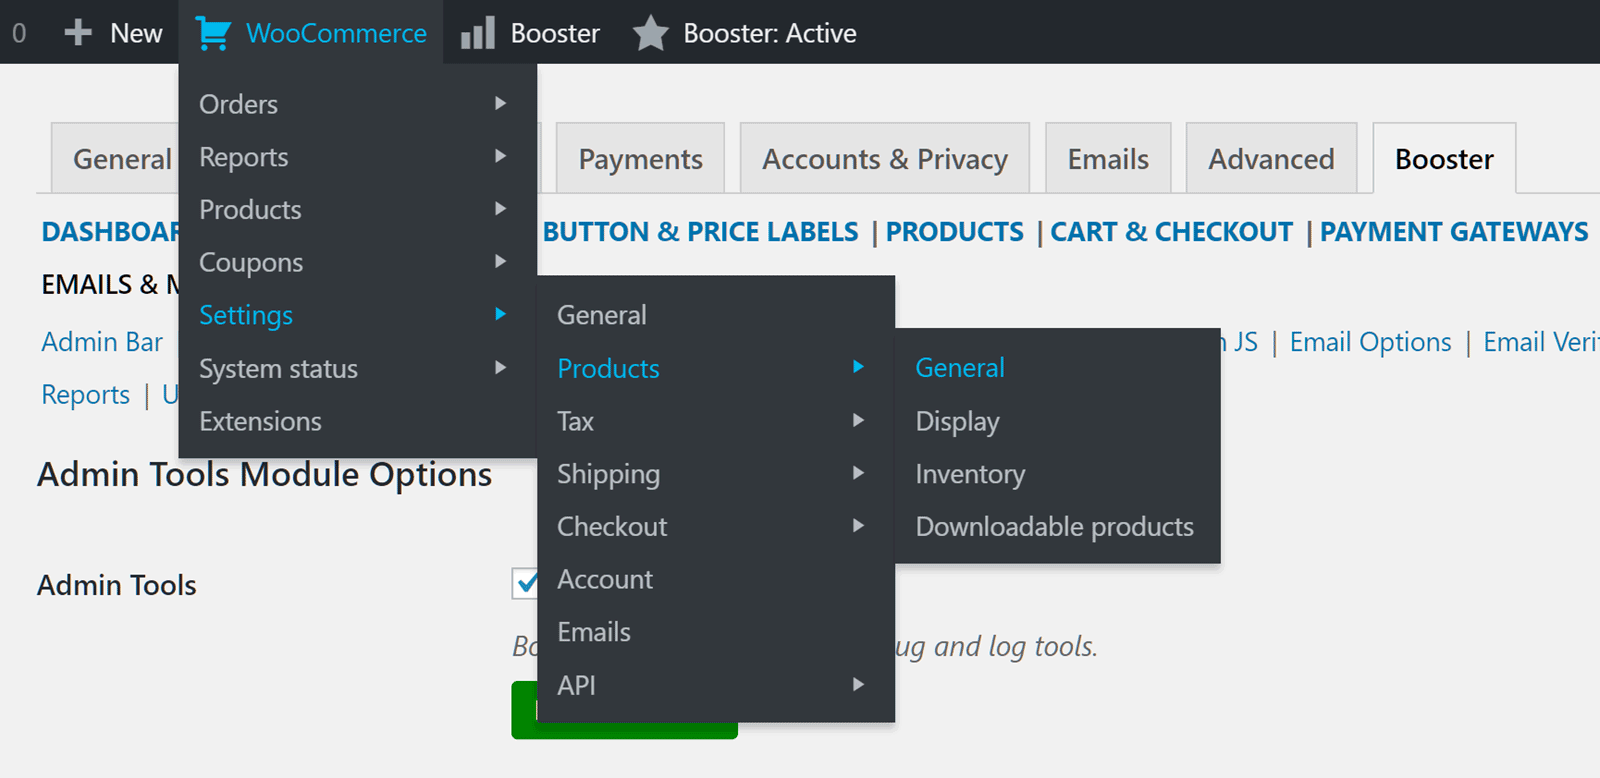Choose Tax in the Settings submenu

[716, 421]
